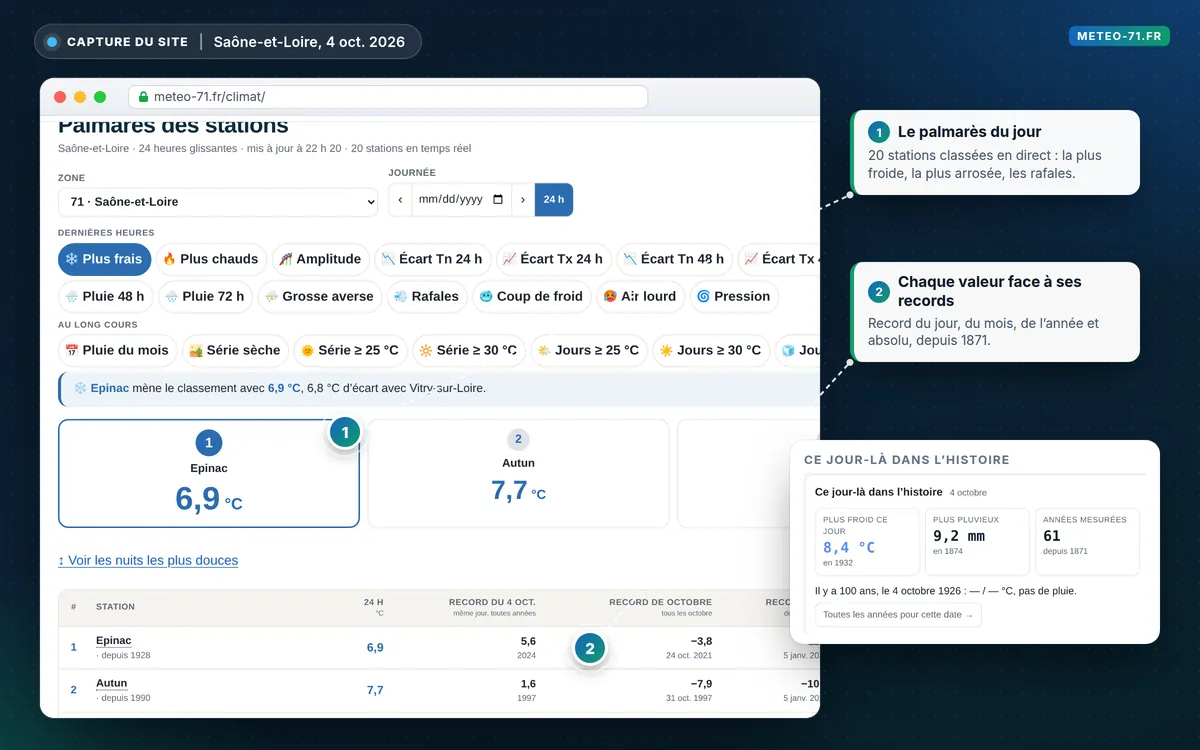Click the padlock icon in the address bar
This screenshot has width=1200, height=750.
pyautogui.click(x=143, y=97)
